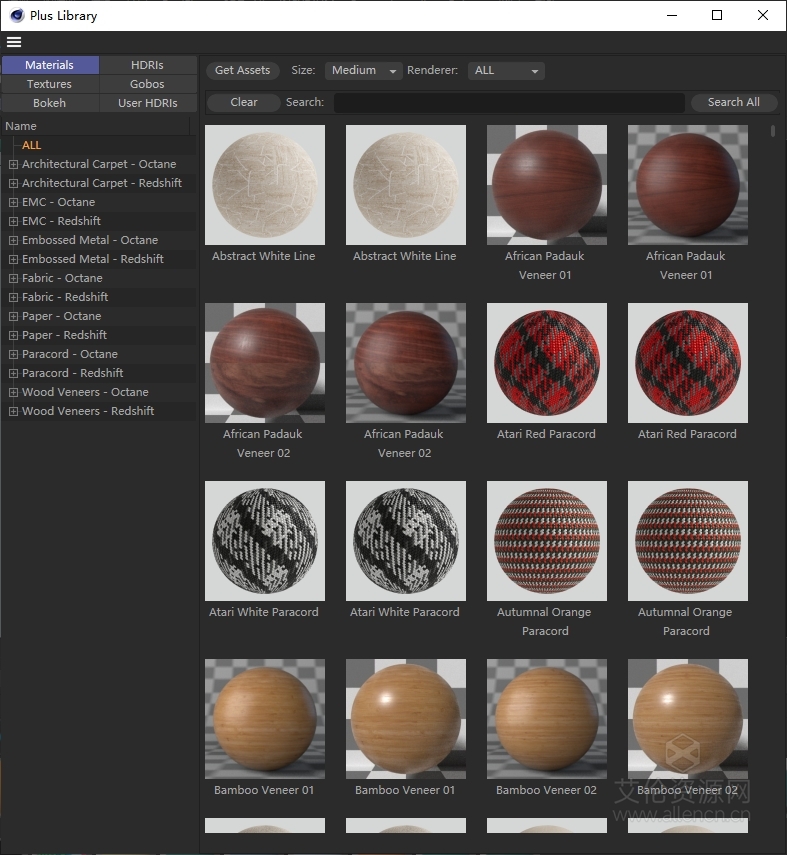The height and width of the screenshot is (855, 787).
Task: Select the second Abstract White Line thumbnail
Action: 406,185
